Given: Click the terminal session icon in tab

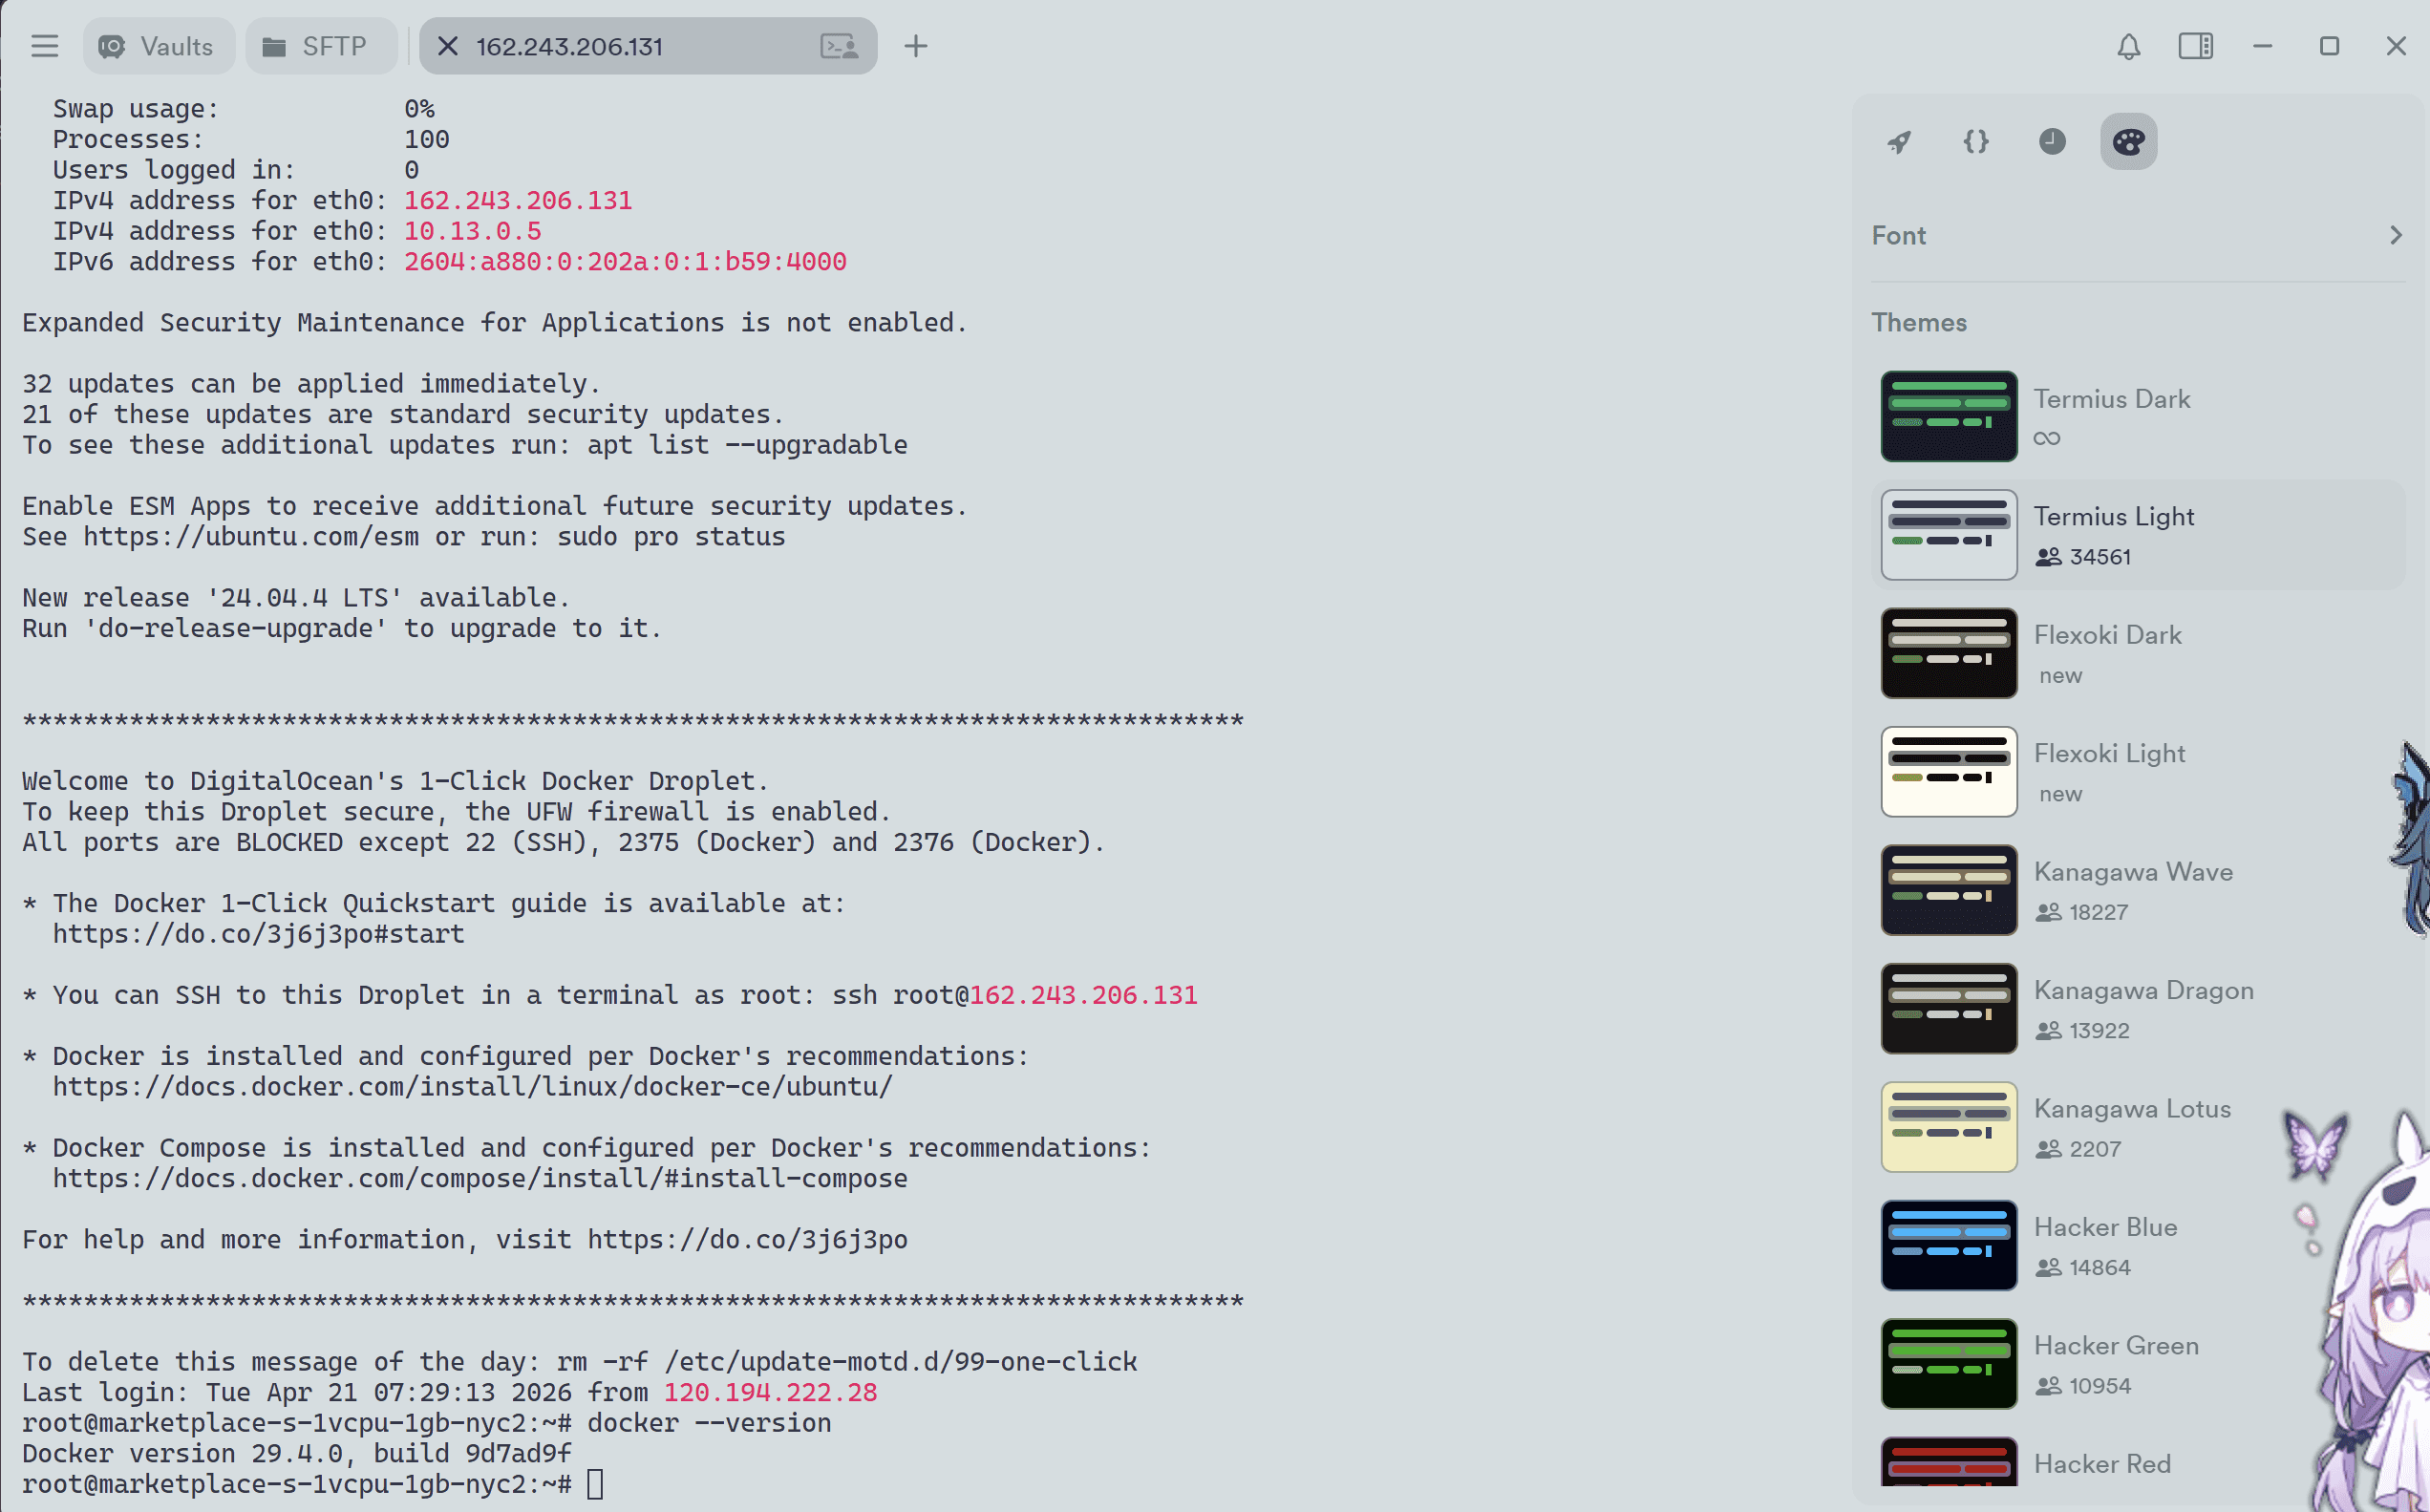Looking at the screenshot, I should click(839, 46).
